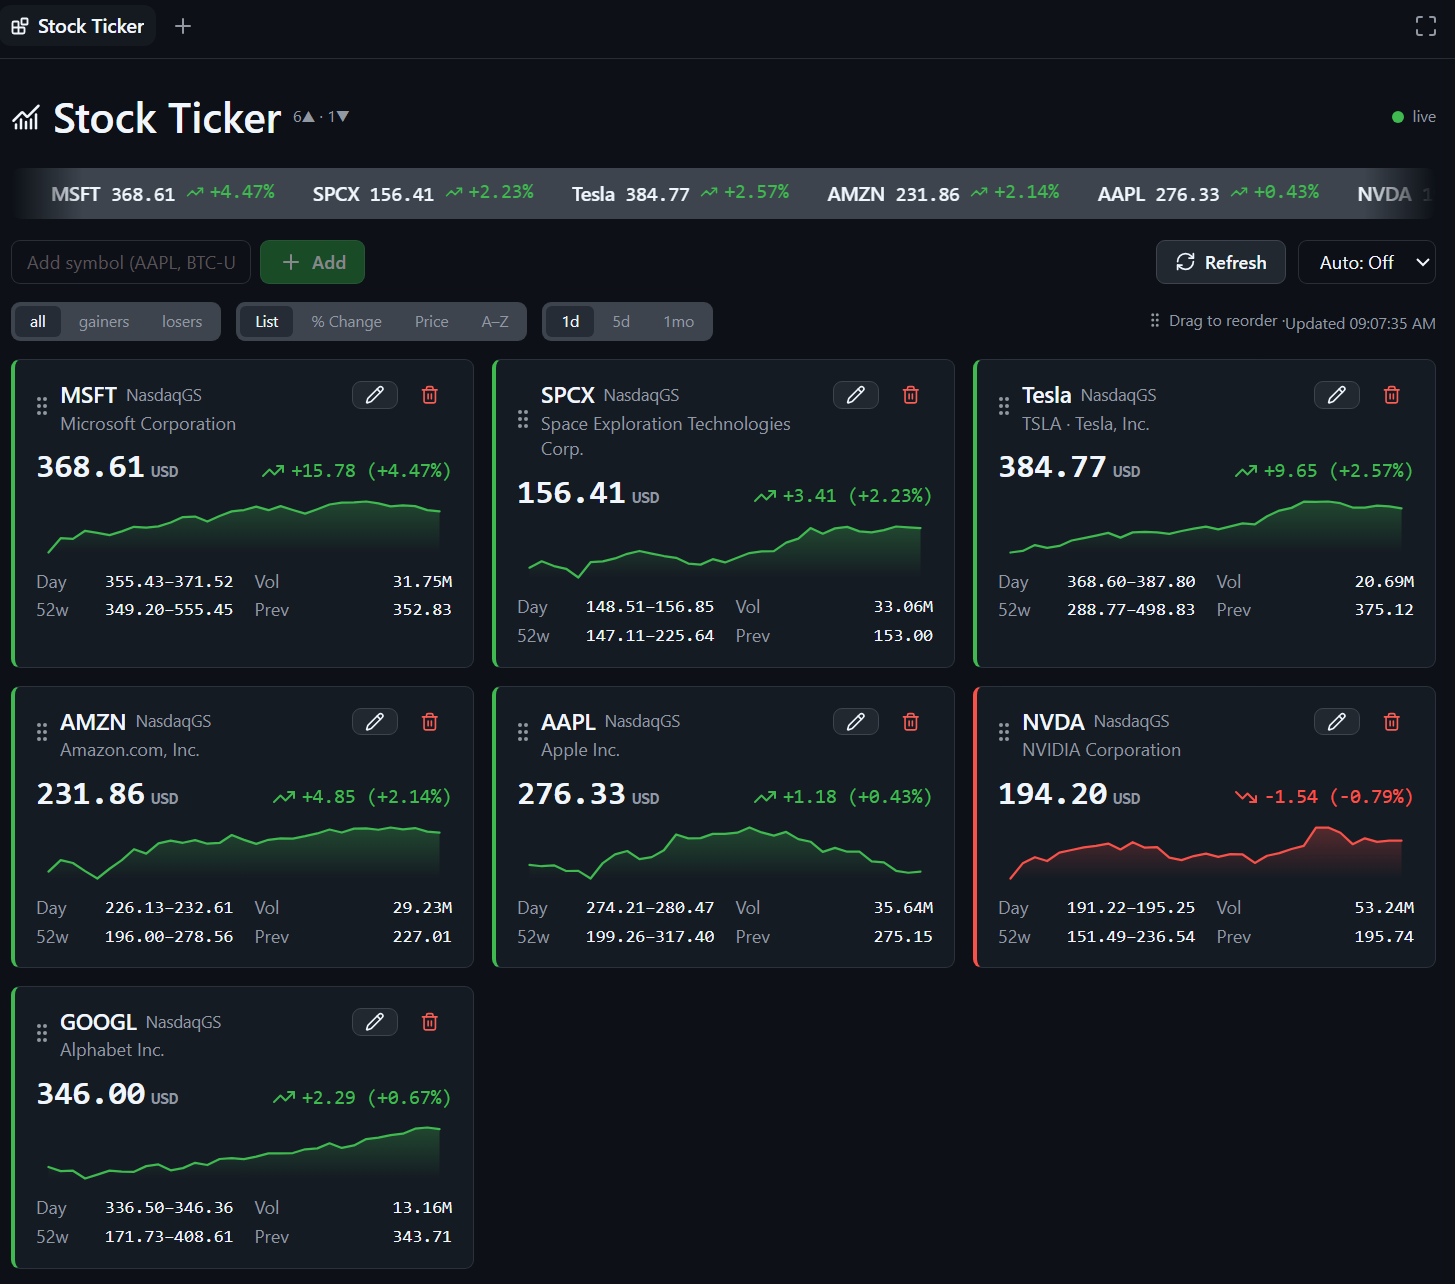This screenshot has width=1455, height=1284.
Task: Open the edit pencil on Tesla card
Action: (x=1336, y=395)
